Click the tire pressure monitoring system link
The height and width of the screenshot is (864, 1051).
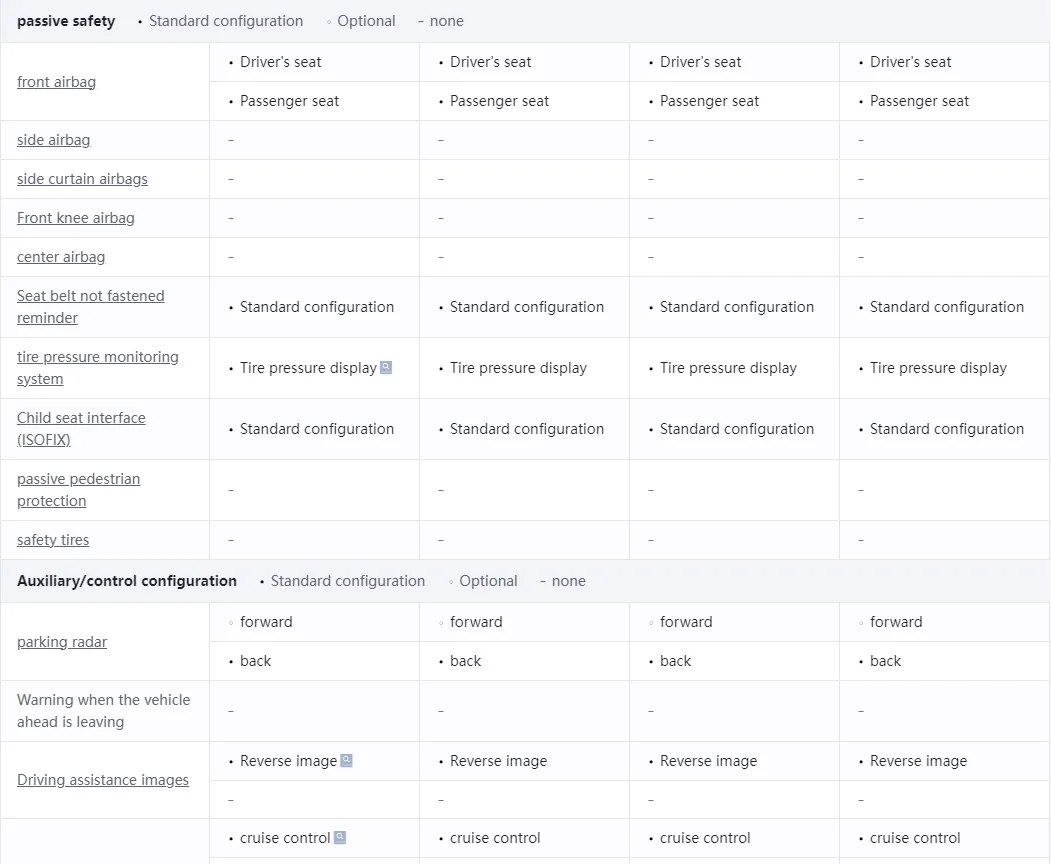tap(97, 368)
